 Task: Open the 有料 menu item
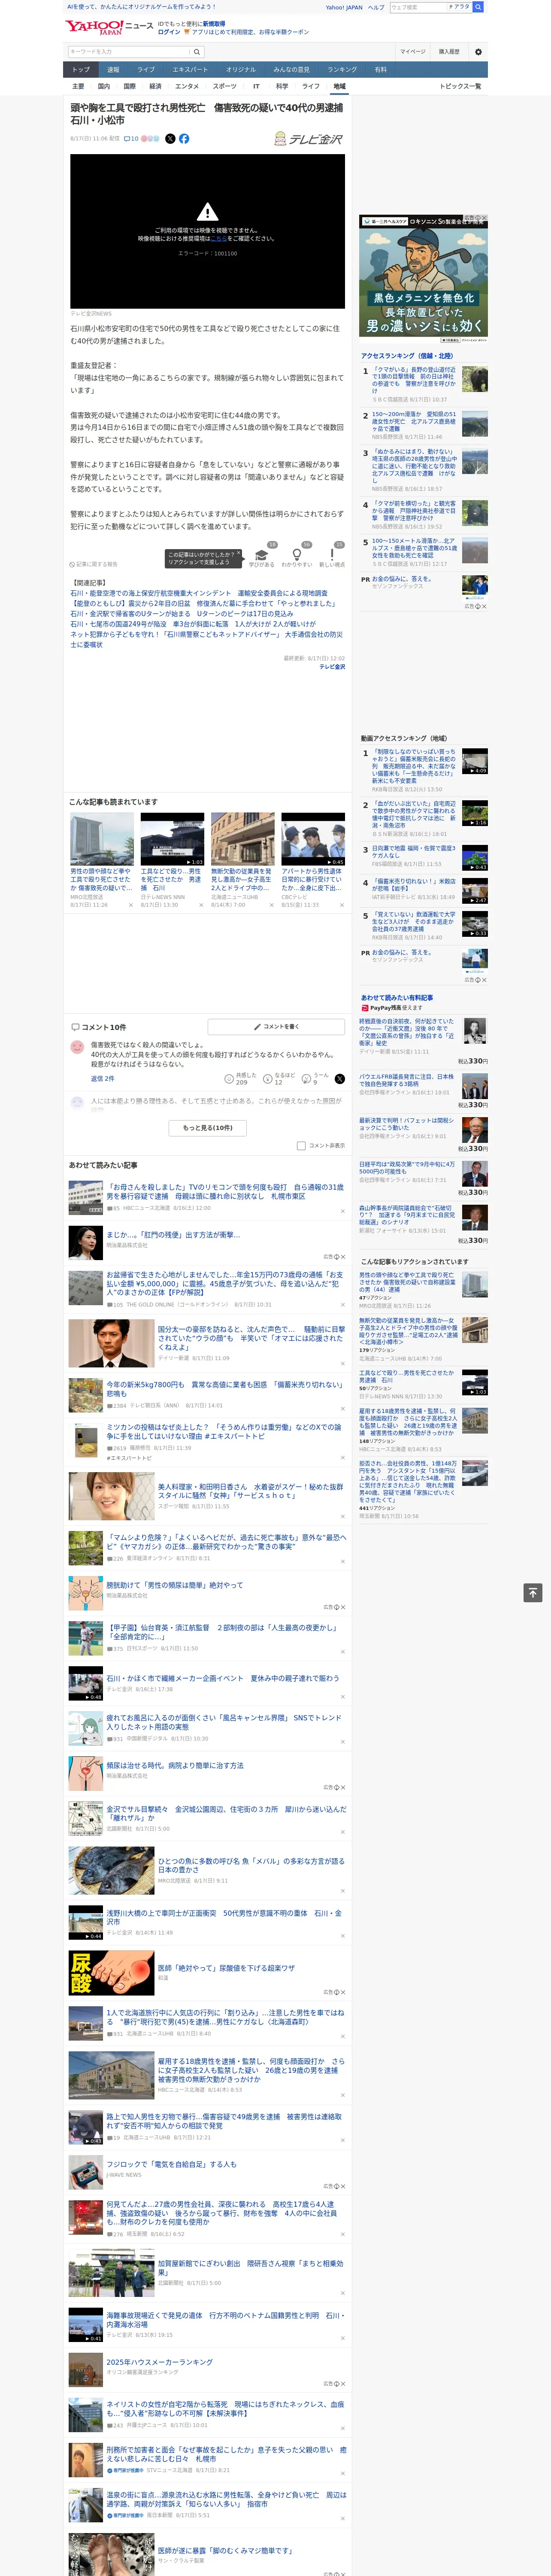[x=380, y=70]
